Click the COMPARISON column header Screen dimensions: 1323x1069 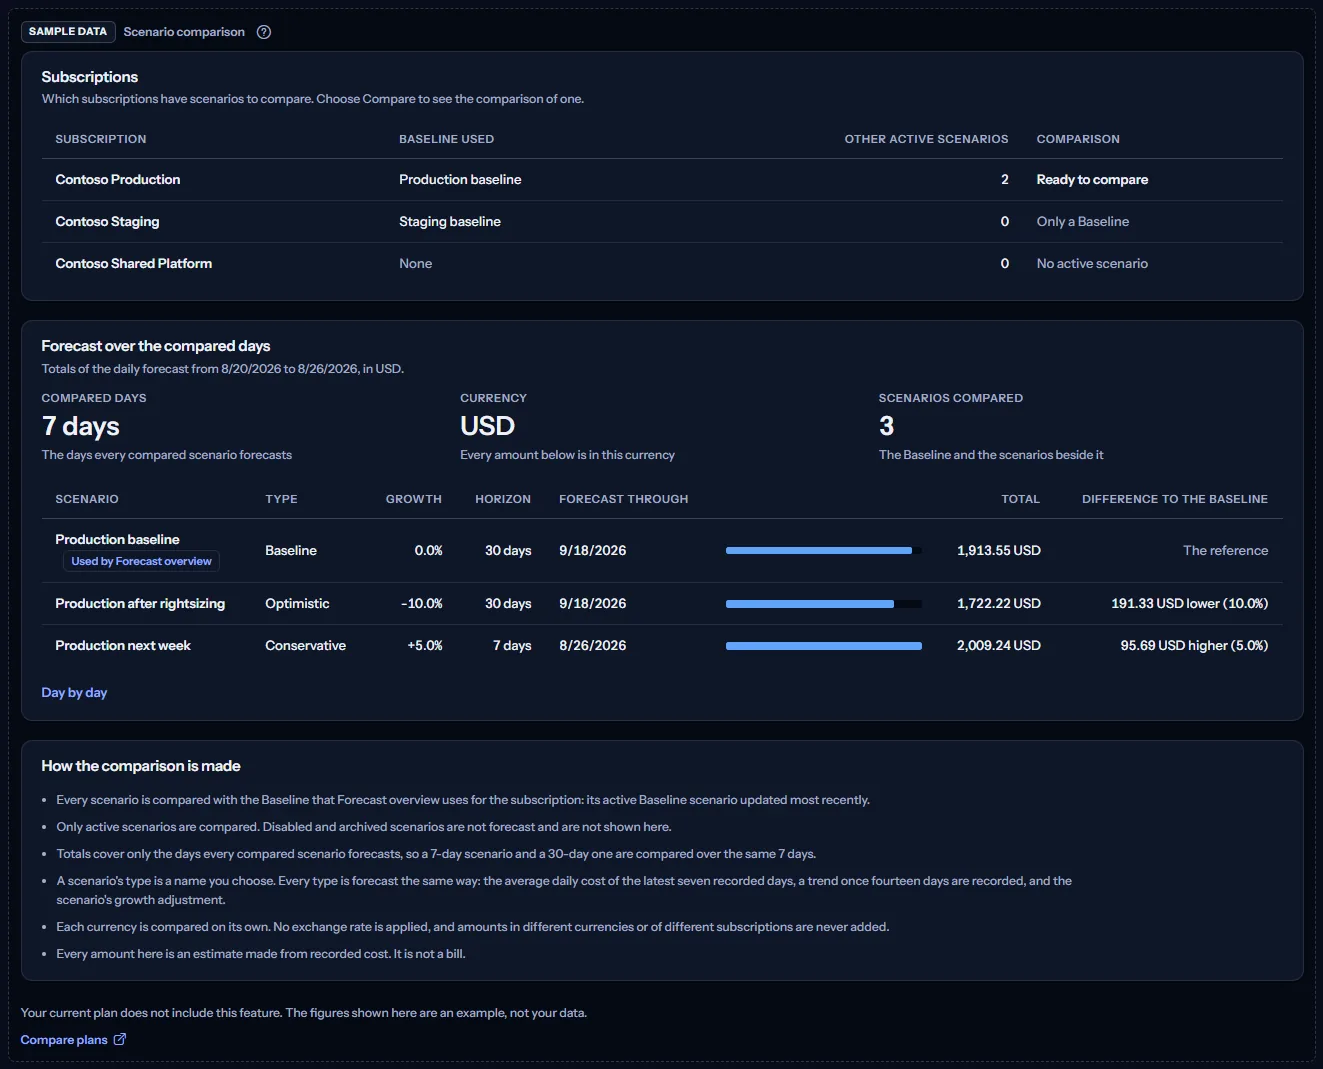pyautogui.click(x=1078, y=139)
